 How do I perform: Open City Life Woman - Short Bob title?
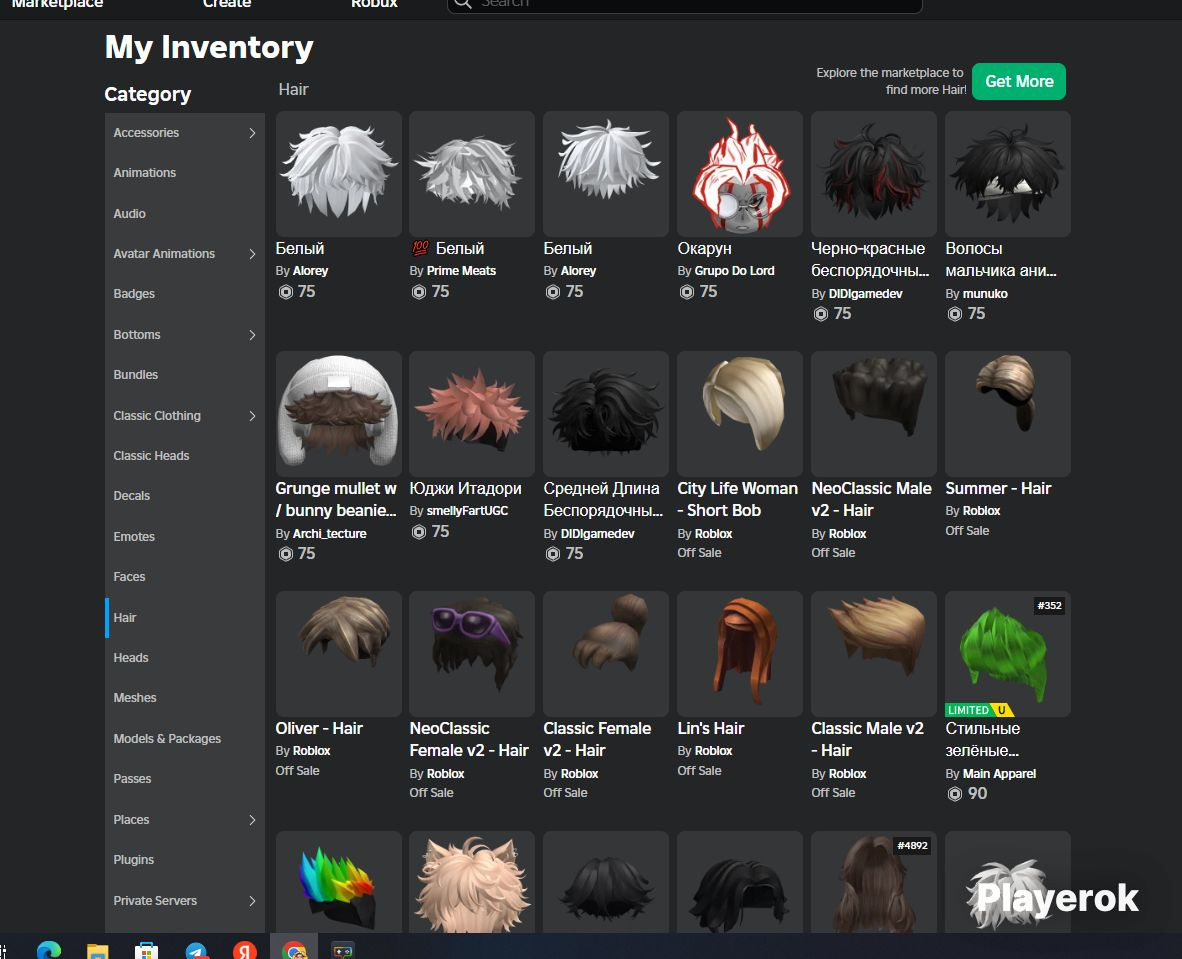click(737, 499)
